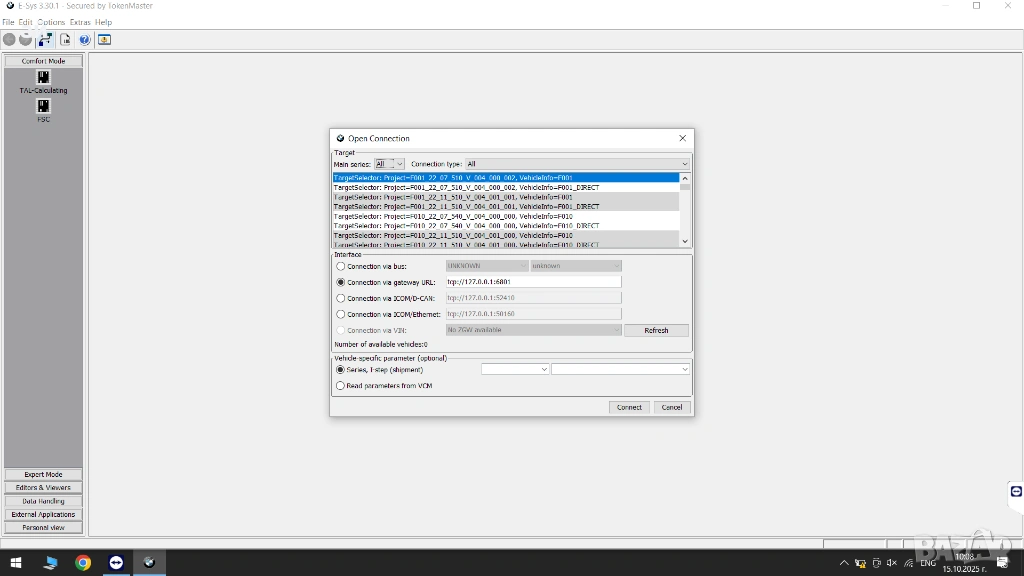The height and width of the screenshot is (576, 1024).
Task: Click the Connect button
Action: (629, 407)
